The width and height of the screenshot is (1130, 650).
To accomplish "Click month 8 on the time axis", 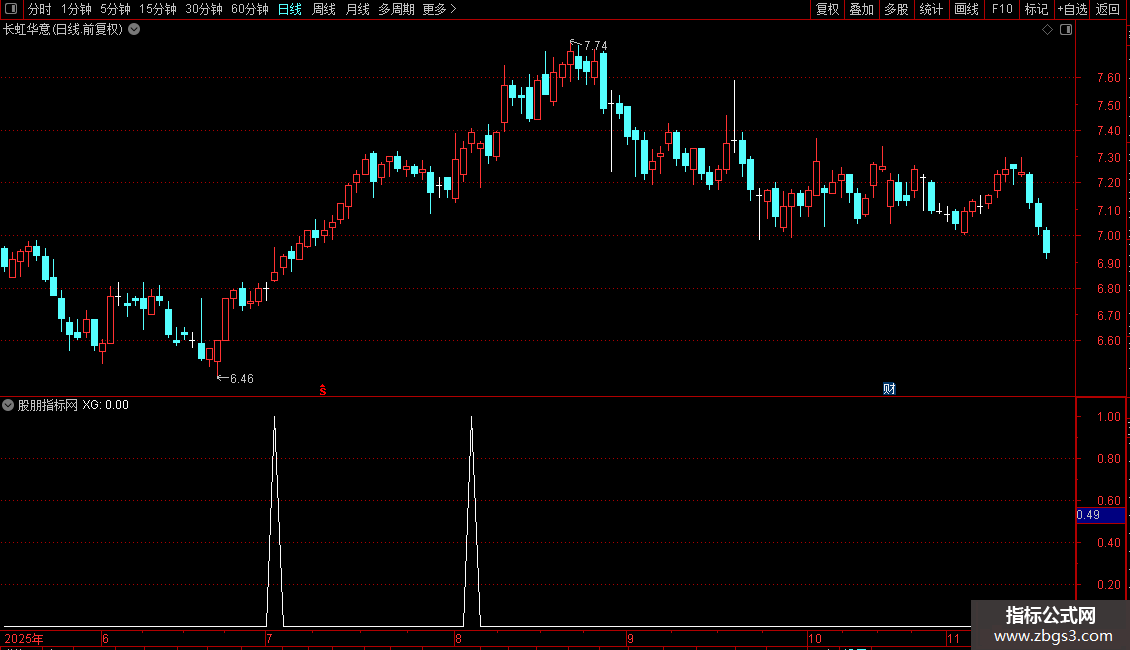I will tap(458, 638).
